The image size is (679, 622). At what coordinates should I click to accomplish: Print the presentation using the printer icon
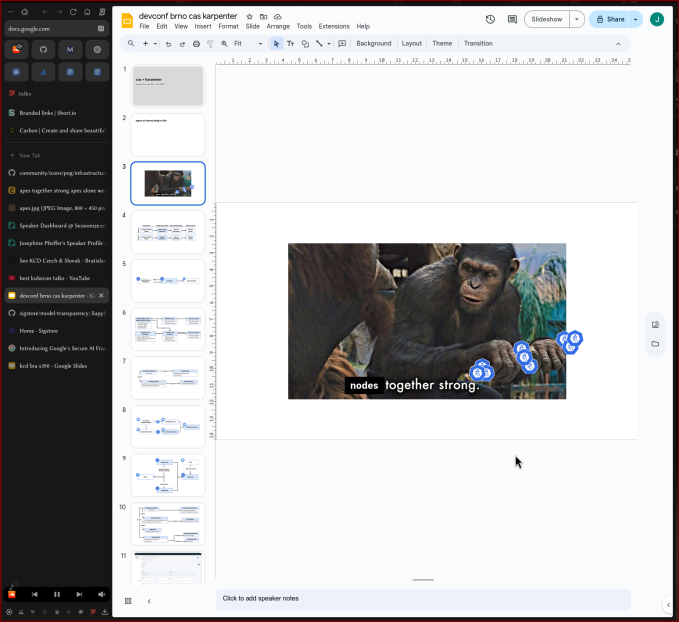point(196,44)
